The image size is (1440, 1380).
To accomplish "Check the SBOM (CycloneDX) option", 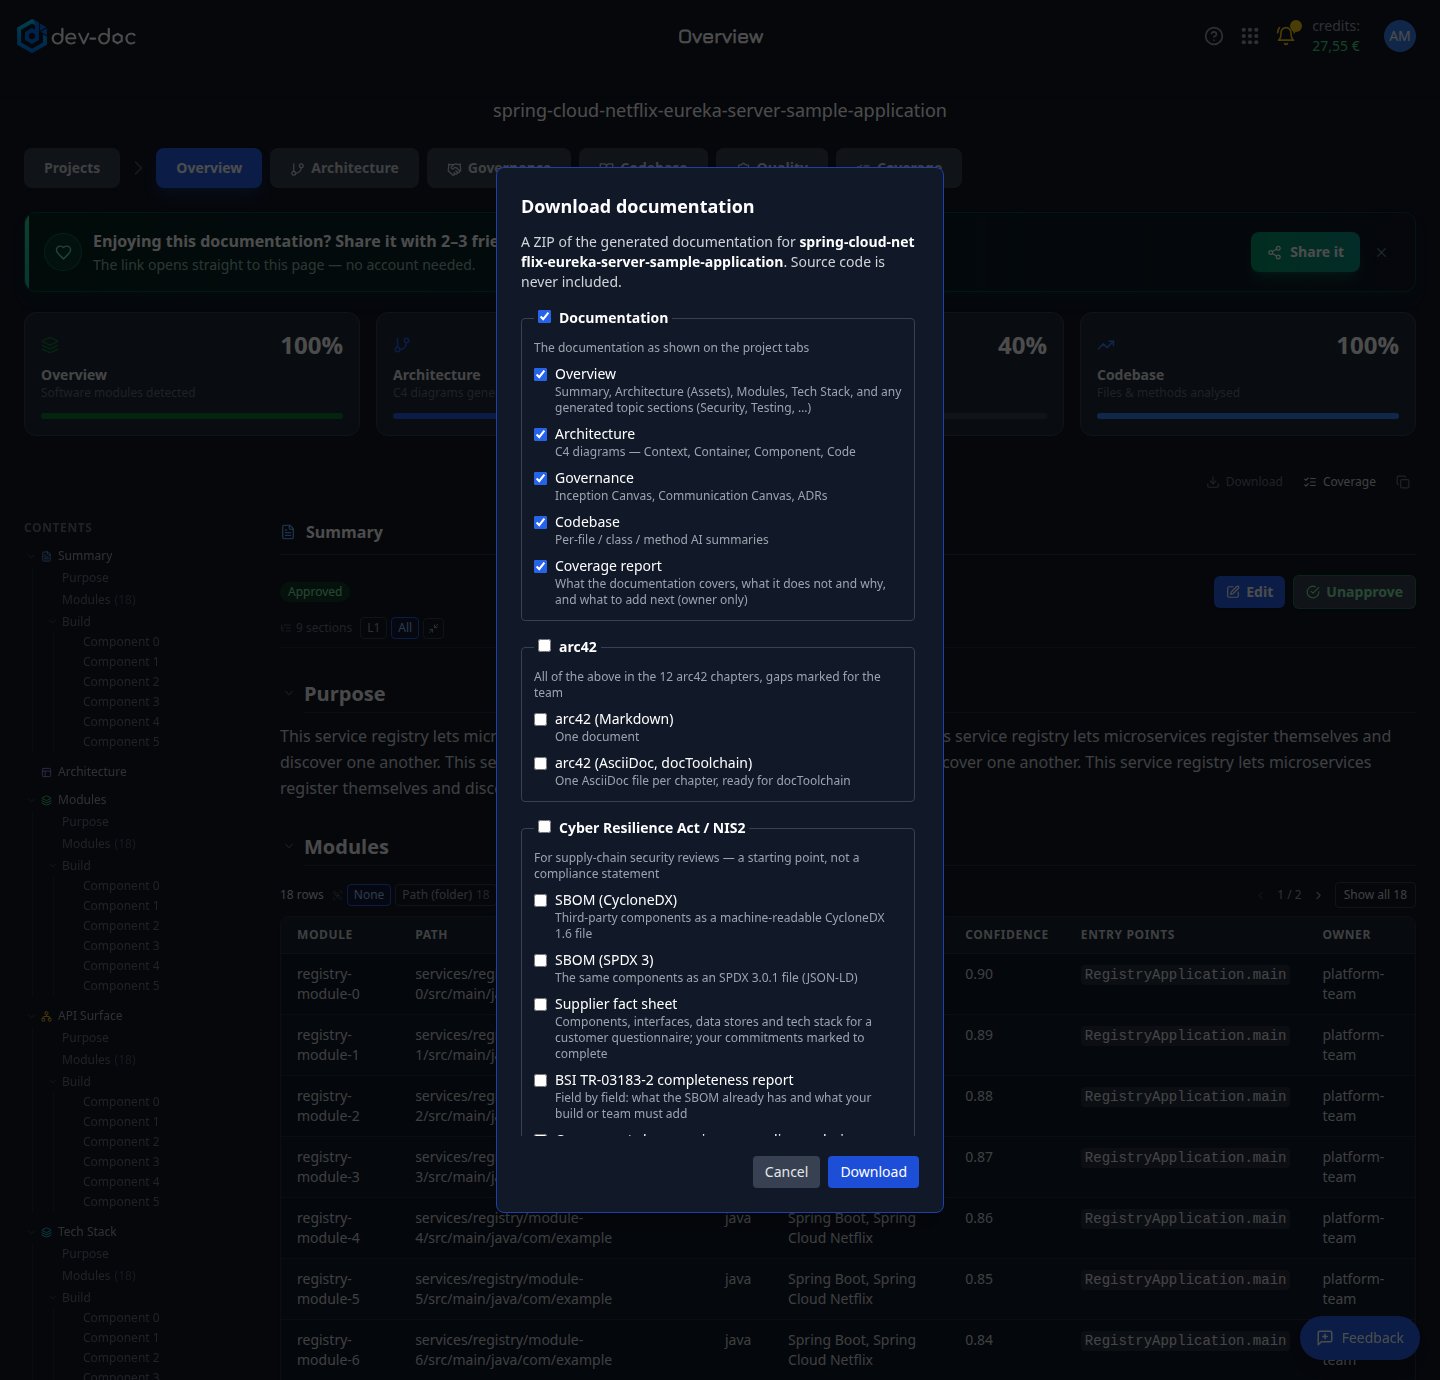I will 540,900.
